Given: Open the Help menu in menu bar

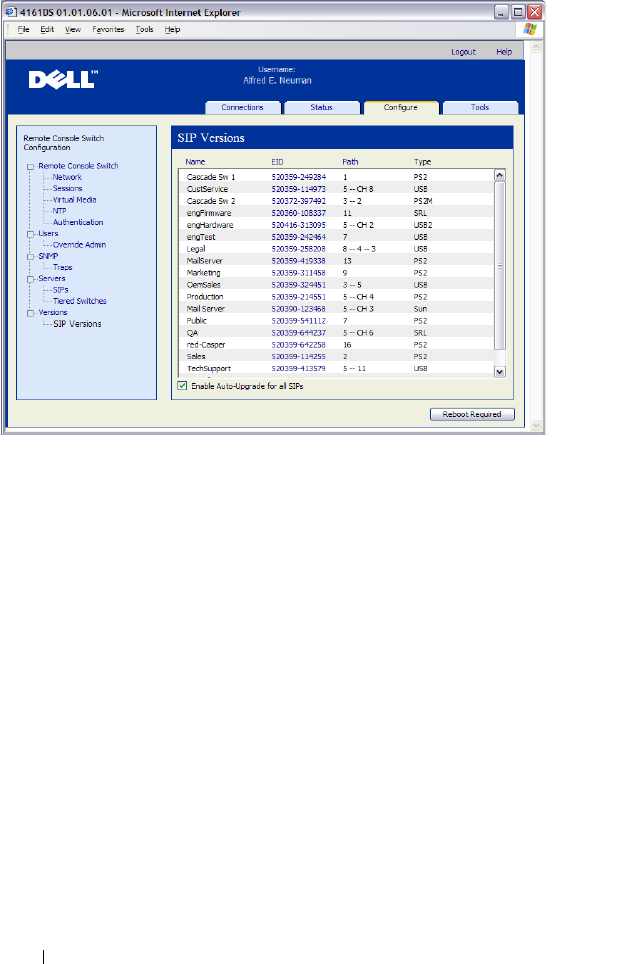Looking at the screenshot, I should [x=173, y=30].
